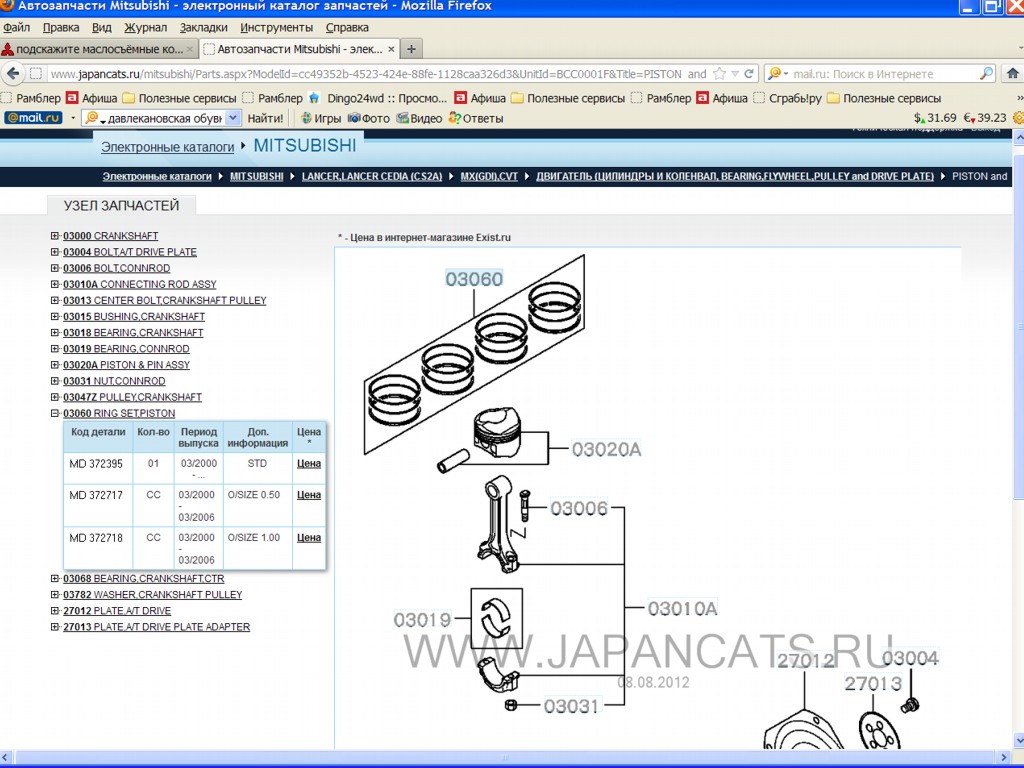
Task: Open the MX(GDI),CVT breadcrumb link
Action: [489, 176]
